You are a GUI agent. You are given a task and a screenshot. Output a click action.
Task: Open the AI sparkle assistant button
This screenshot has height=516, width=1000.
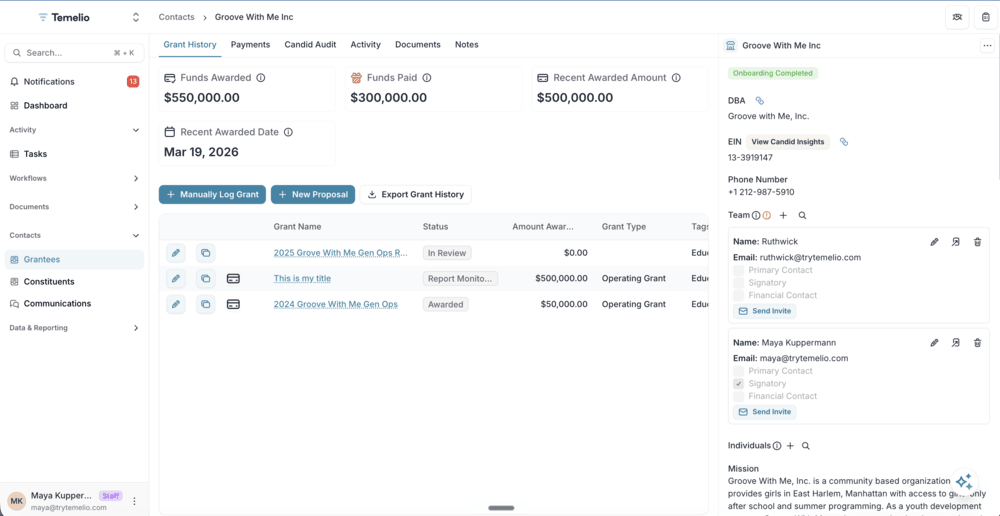pyautogui.click(x=964, y=482)
